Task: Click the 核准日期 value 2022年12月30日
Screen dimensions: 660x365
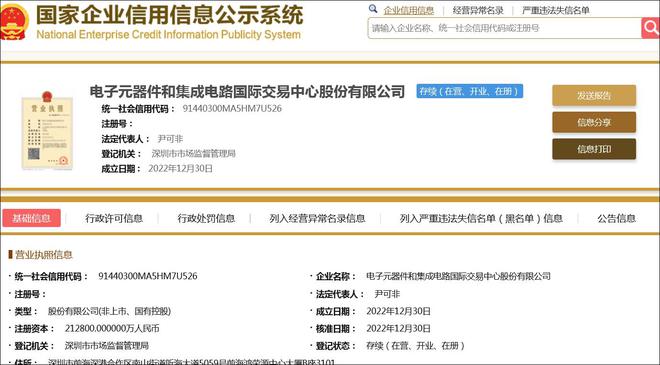Action: point(398,328)
